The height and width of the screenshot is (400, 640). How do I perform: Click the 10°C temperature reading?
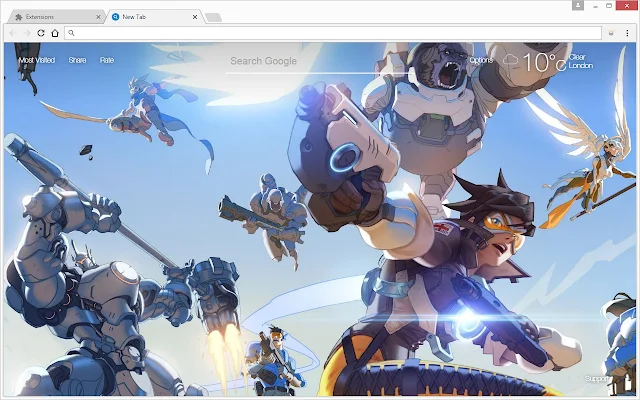click(544, 62)
